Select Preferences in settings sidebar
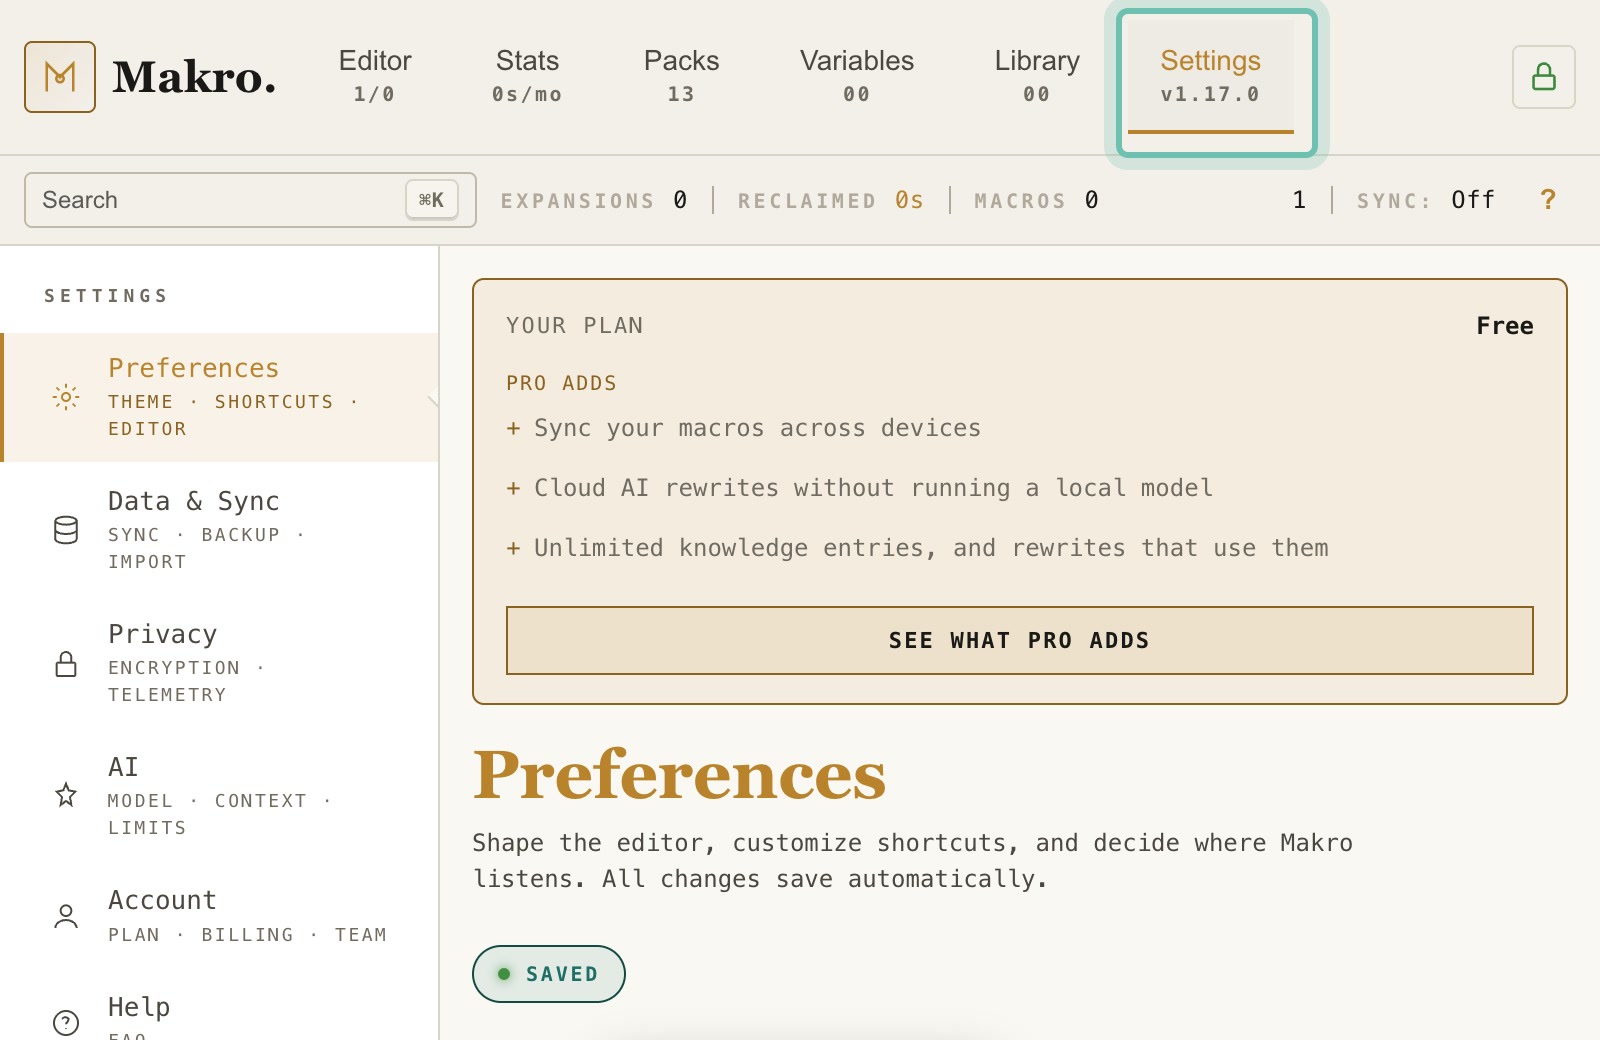This screenshot has height=1040, width=1600. 220,397
